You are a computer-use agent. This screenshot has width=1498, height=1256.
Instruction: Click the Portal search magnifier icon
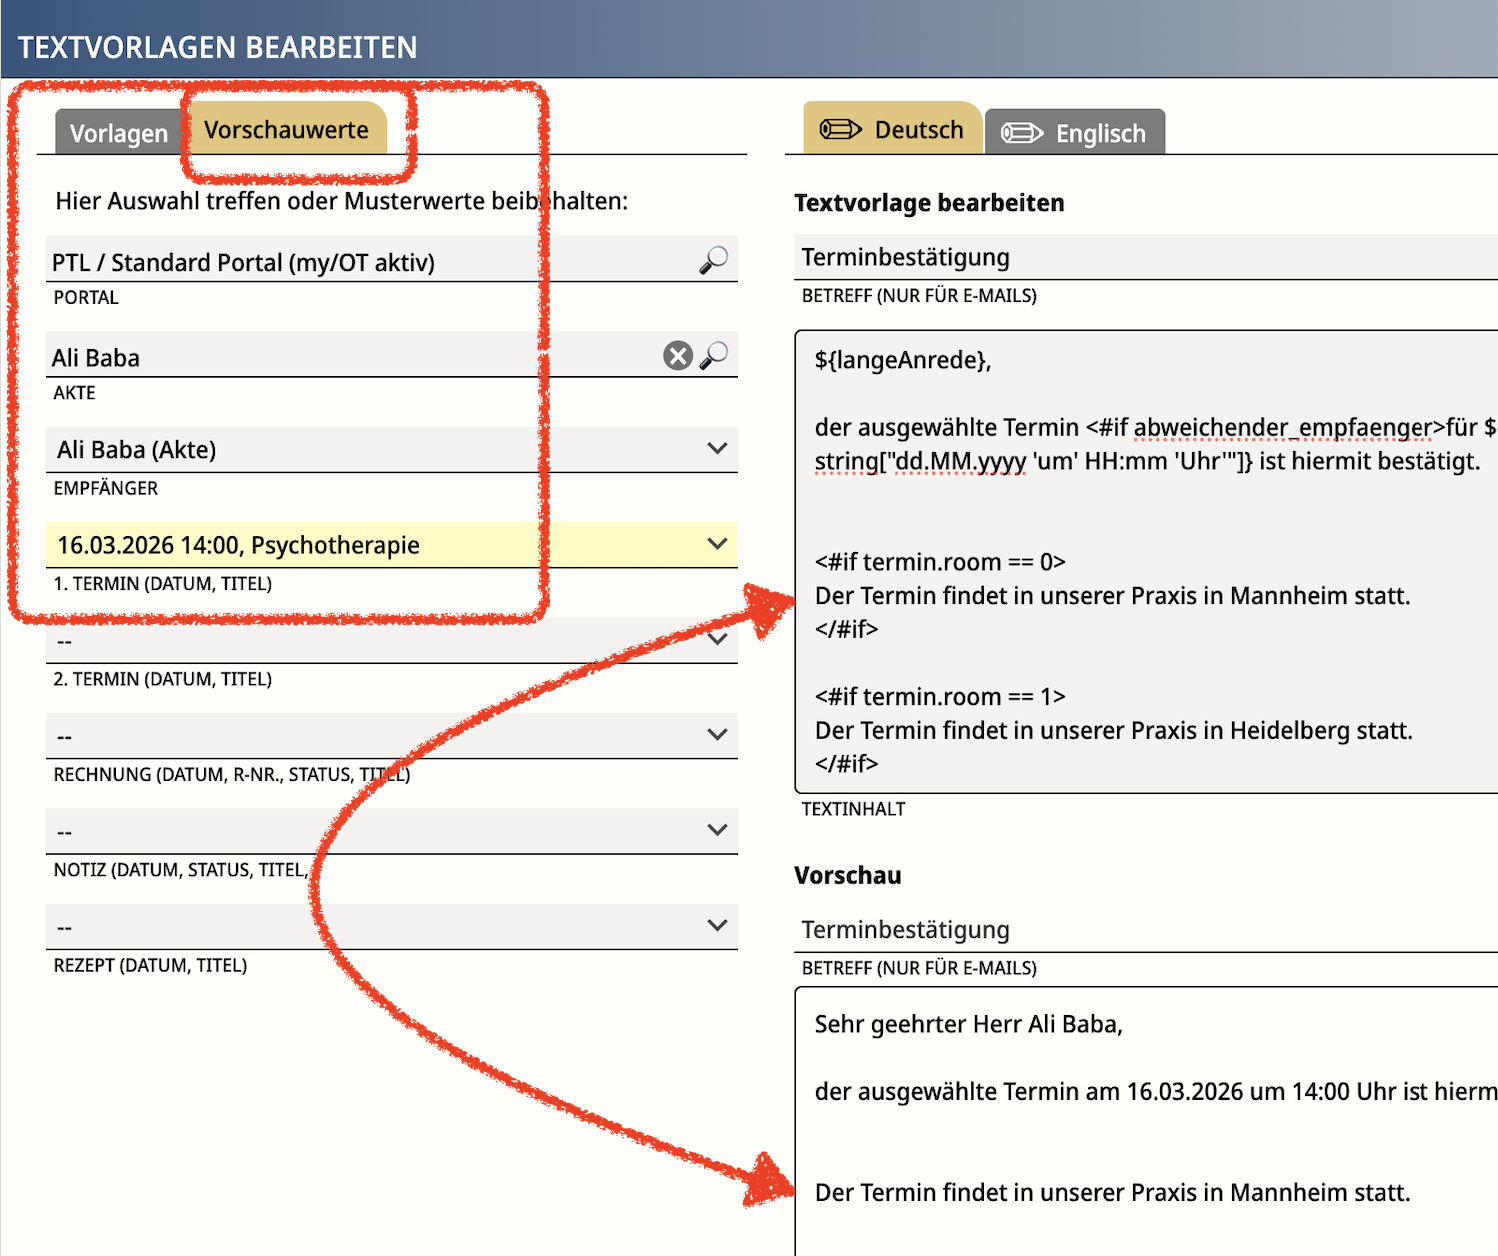(713, 260)
